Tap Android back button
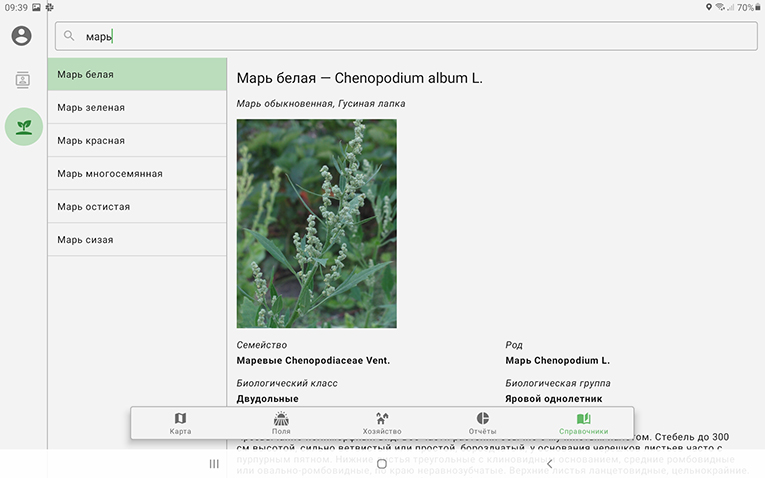The height and width of the screenshot is (478, 765). [550, 464]
